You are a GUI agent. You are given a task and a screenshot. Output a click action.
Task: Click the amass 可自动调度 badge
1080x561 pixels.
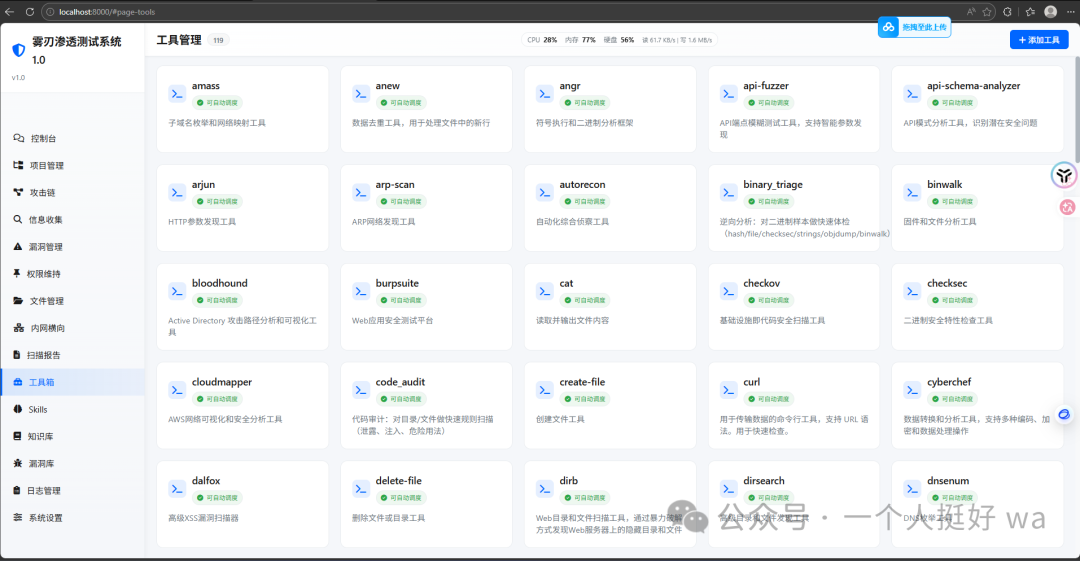coord(217,103)
